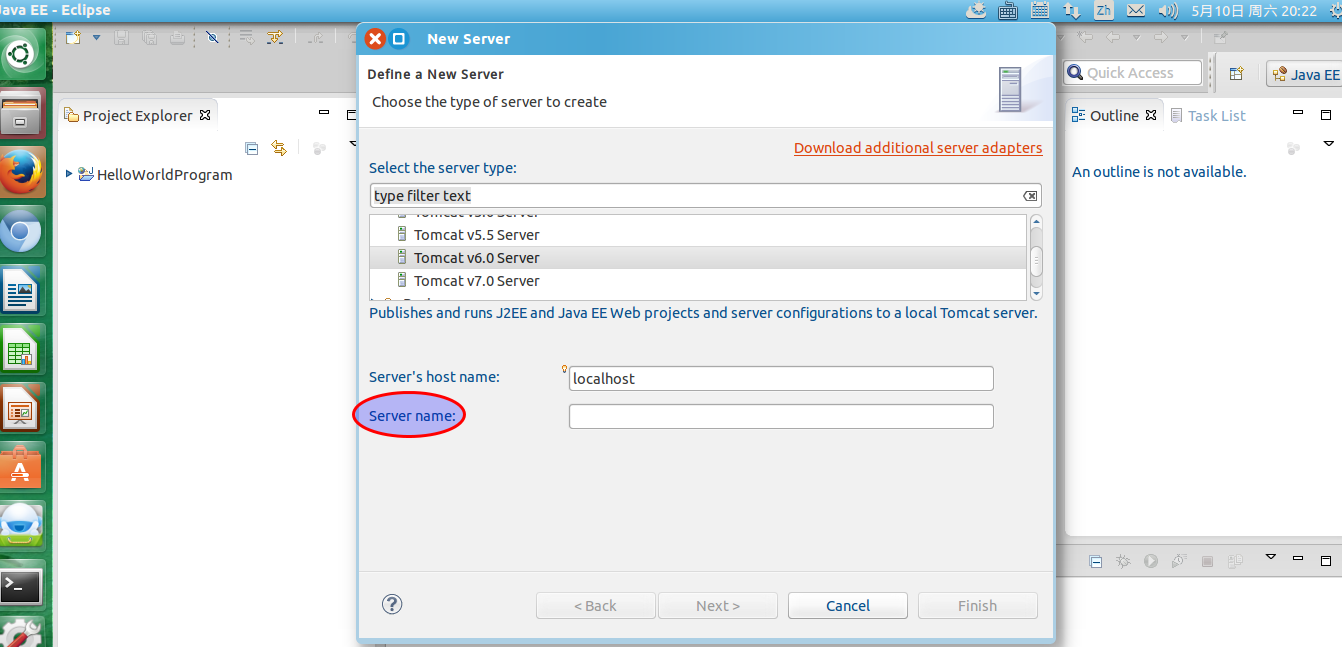This screenshot has width=1342, height=647.
Task: Open the Ubuntu Dash home
Action: [22, 53]
